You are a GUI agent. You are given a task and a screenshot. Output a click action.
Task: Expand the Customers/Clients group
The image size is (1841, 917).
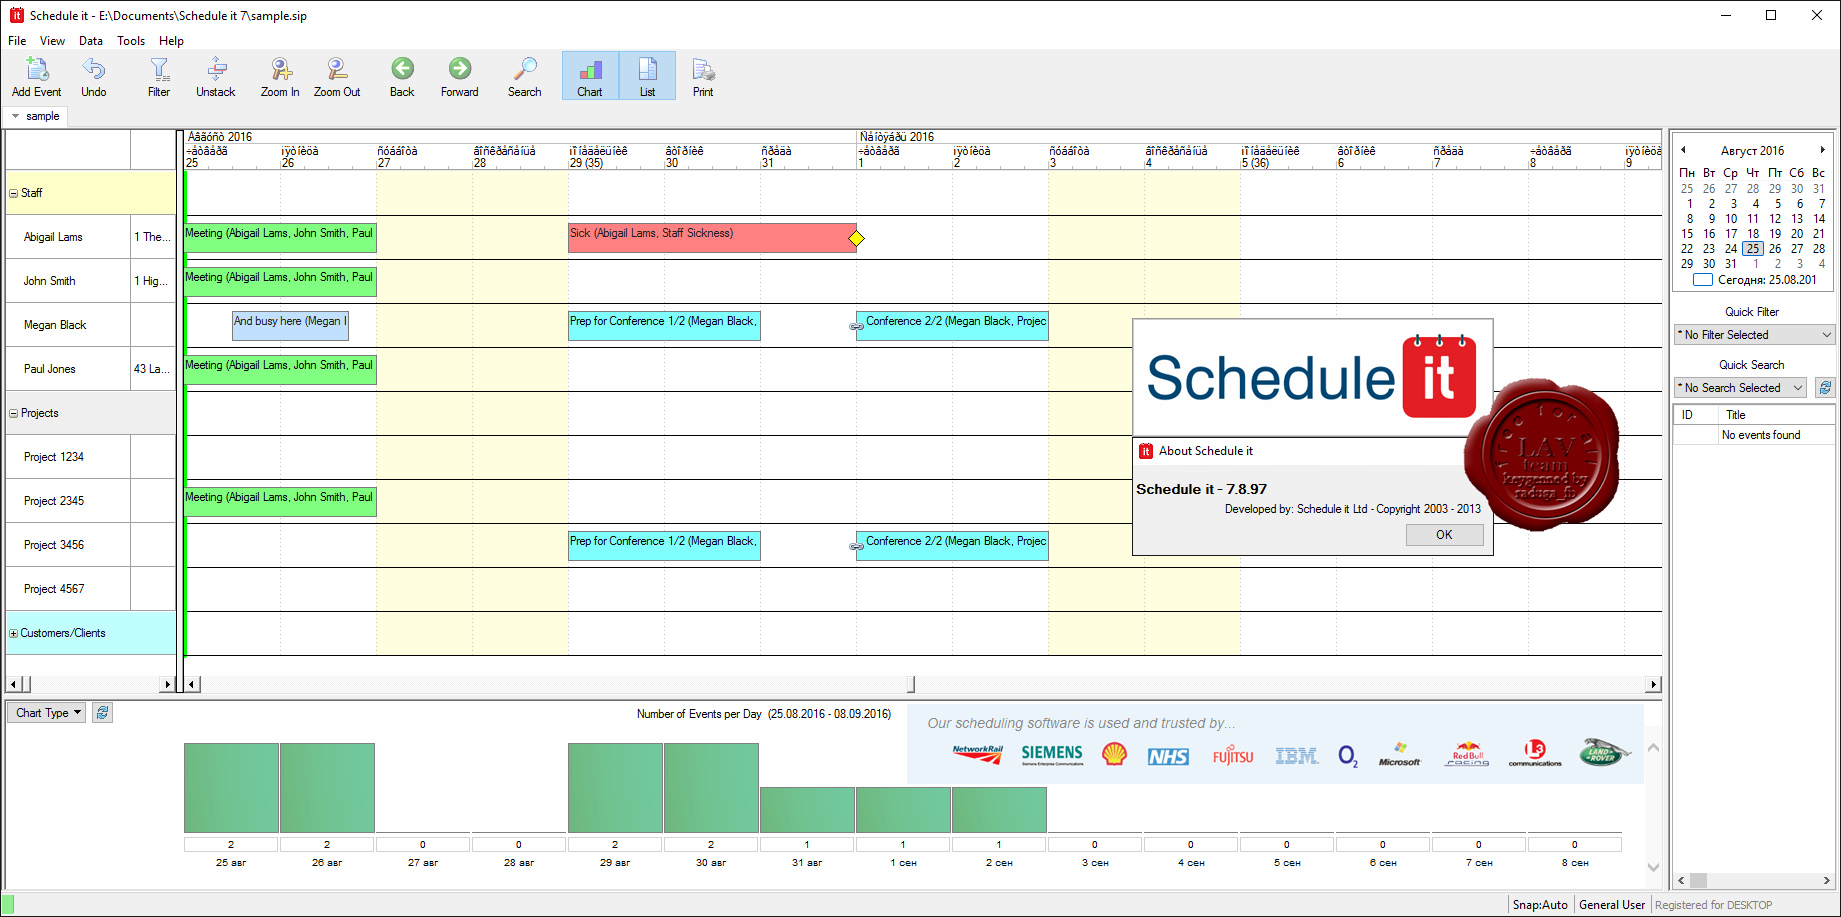coord(14,633)
